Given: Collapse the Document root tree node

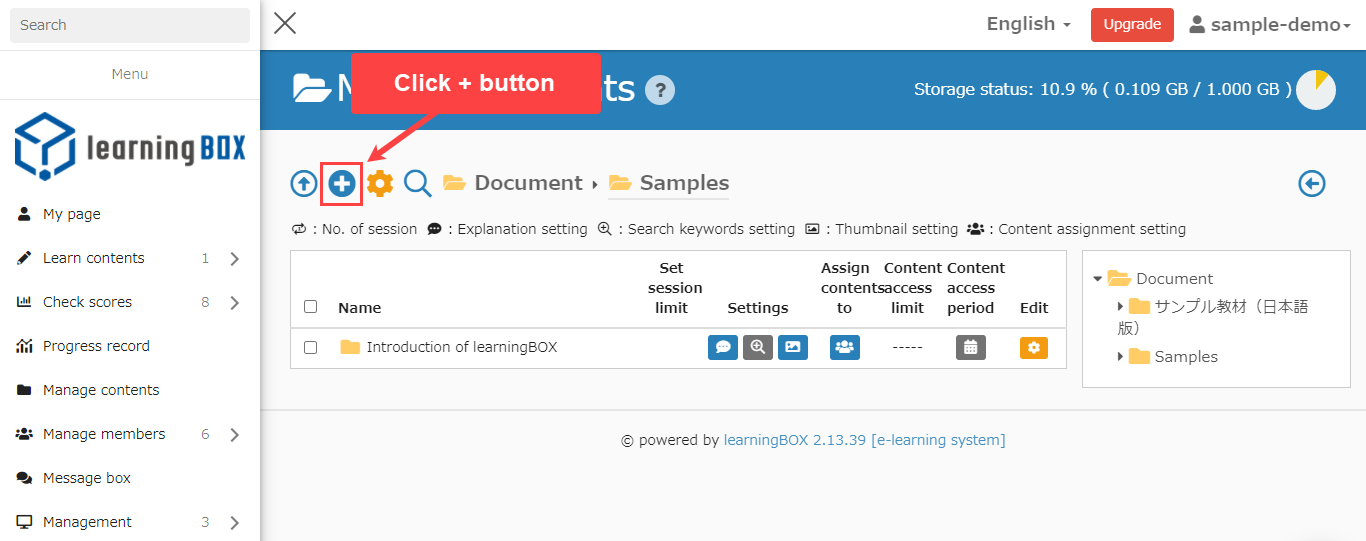Looking at the screenshot, I should tap(1098, 279).
